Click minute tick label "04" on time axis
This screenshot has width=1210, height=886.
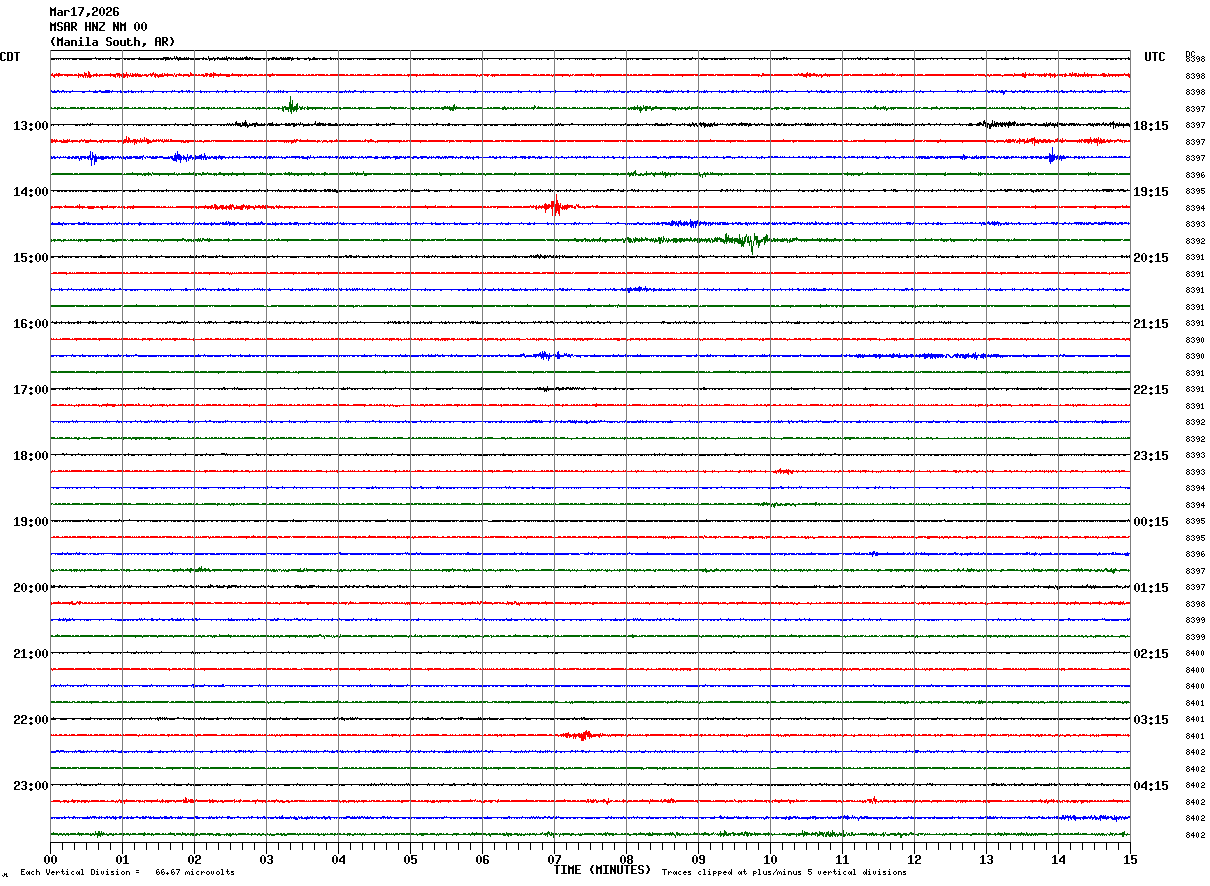[338, 859]
